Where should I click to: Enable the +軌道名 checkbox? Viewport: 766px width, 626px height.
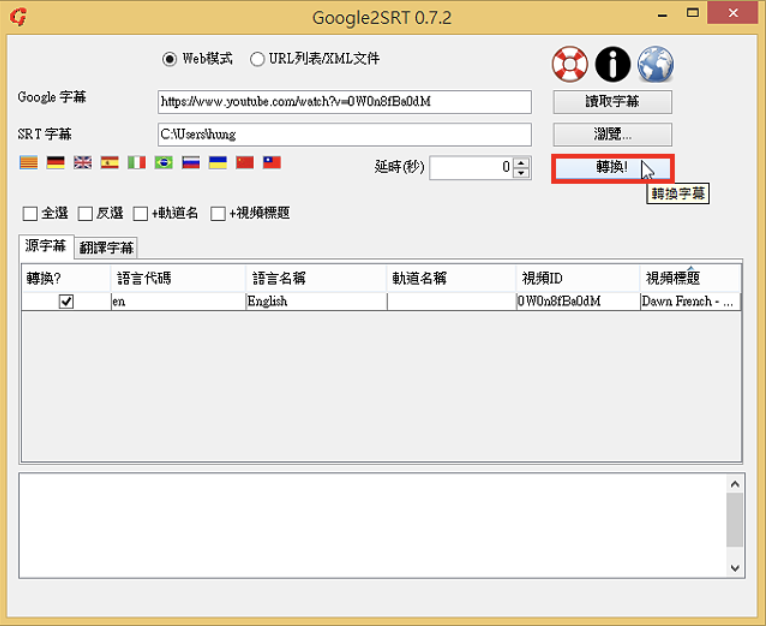point(140,214)
